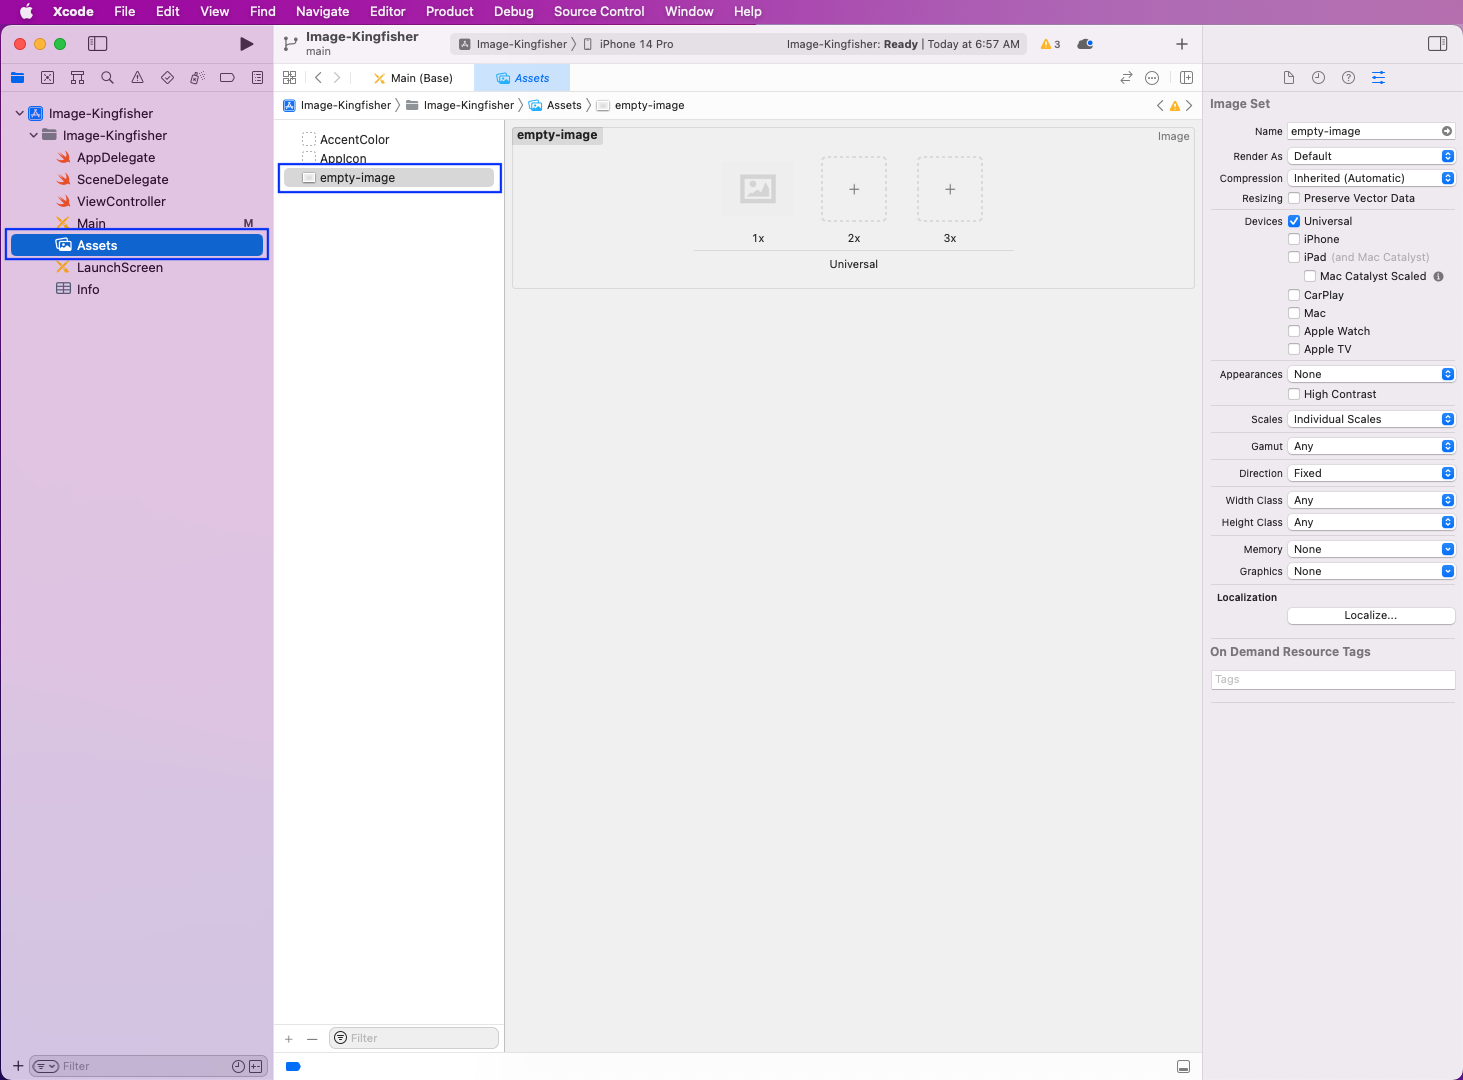The image size is (1463, 1080).
Task: Open the Direction dropdown
Action: (x=1371, y=473)
